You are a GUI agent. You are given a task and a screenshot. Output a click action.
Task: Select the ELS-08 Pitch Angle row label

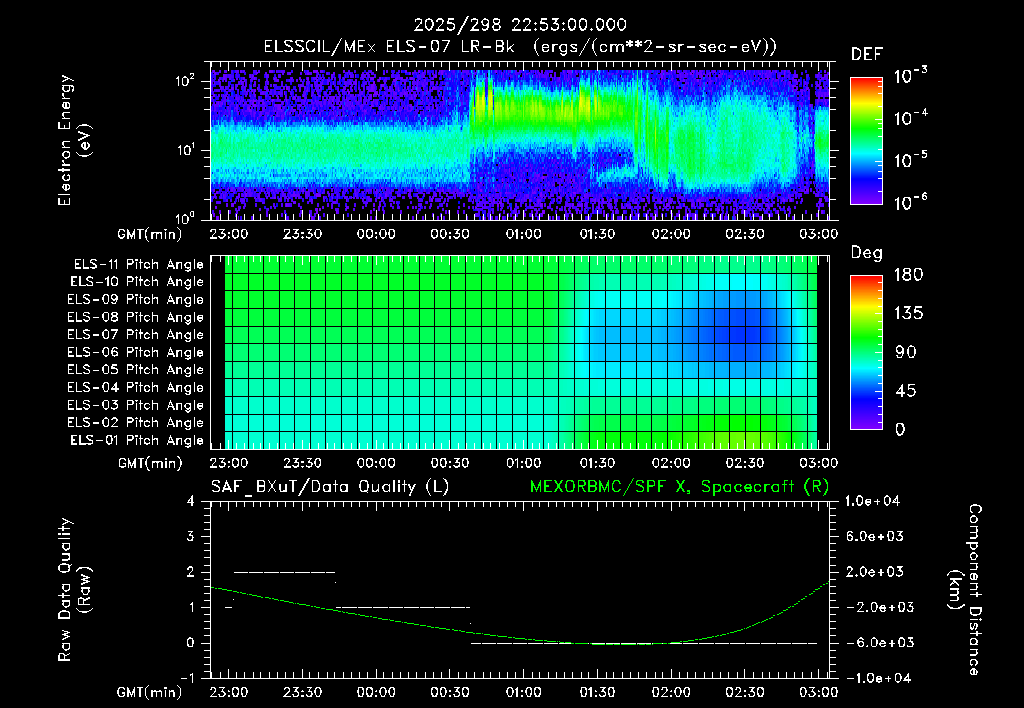tap(136, 317)
